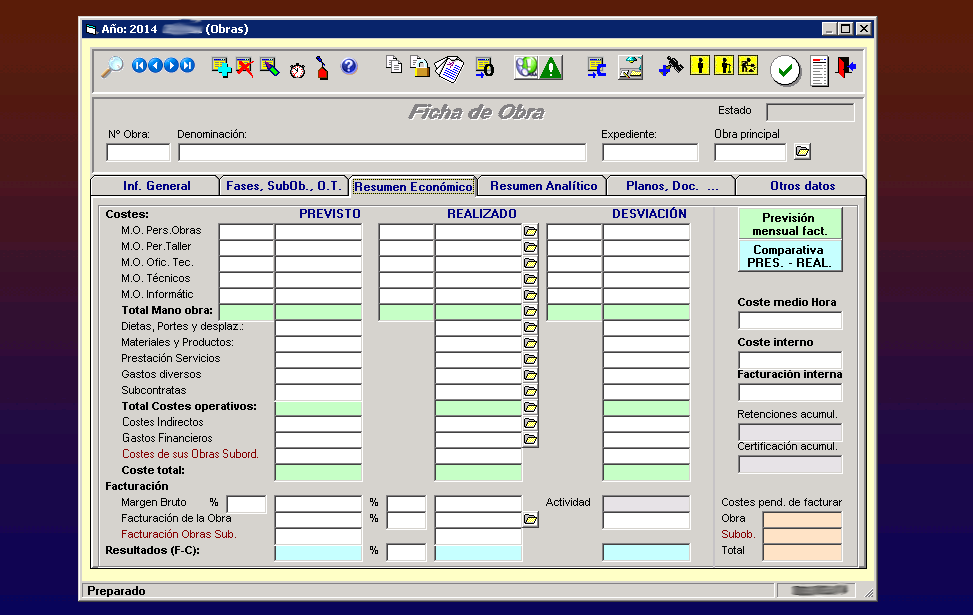Click the Coste interno field
The image size is (973, 615).
pos(790,360)
